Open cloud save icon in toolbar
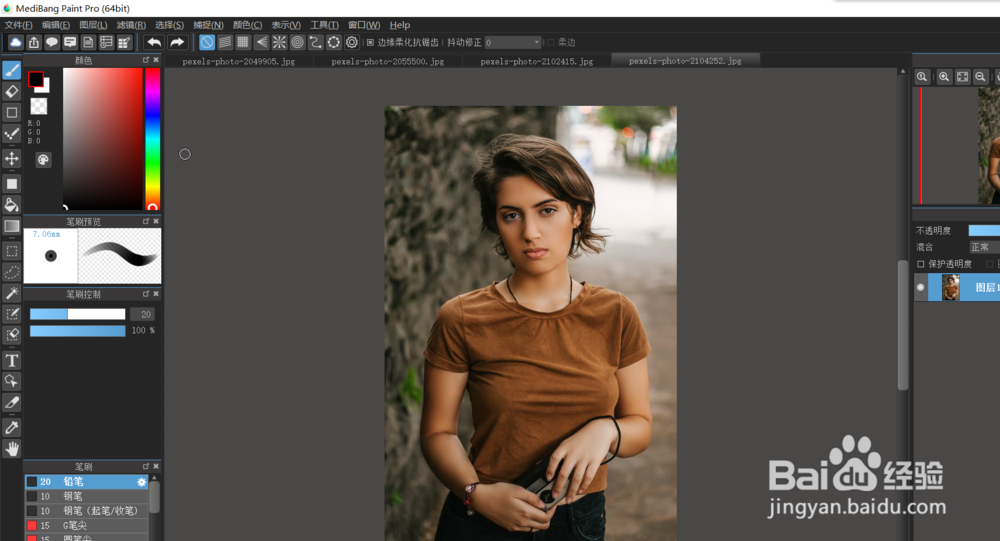The width and height of the screenshot is (1000, 541). 15,42
